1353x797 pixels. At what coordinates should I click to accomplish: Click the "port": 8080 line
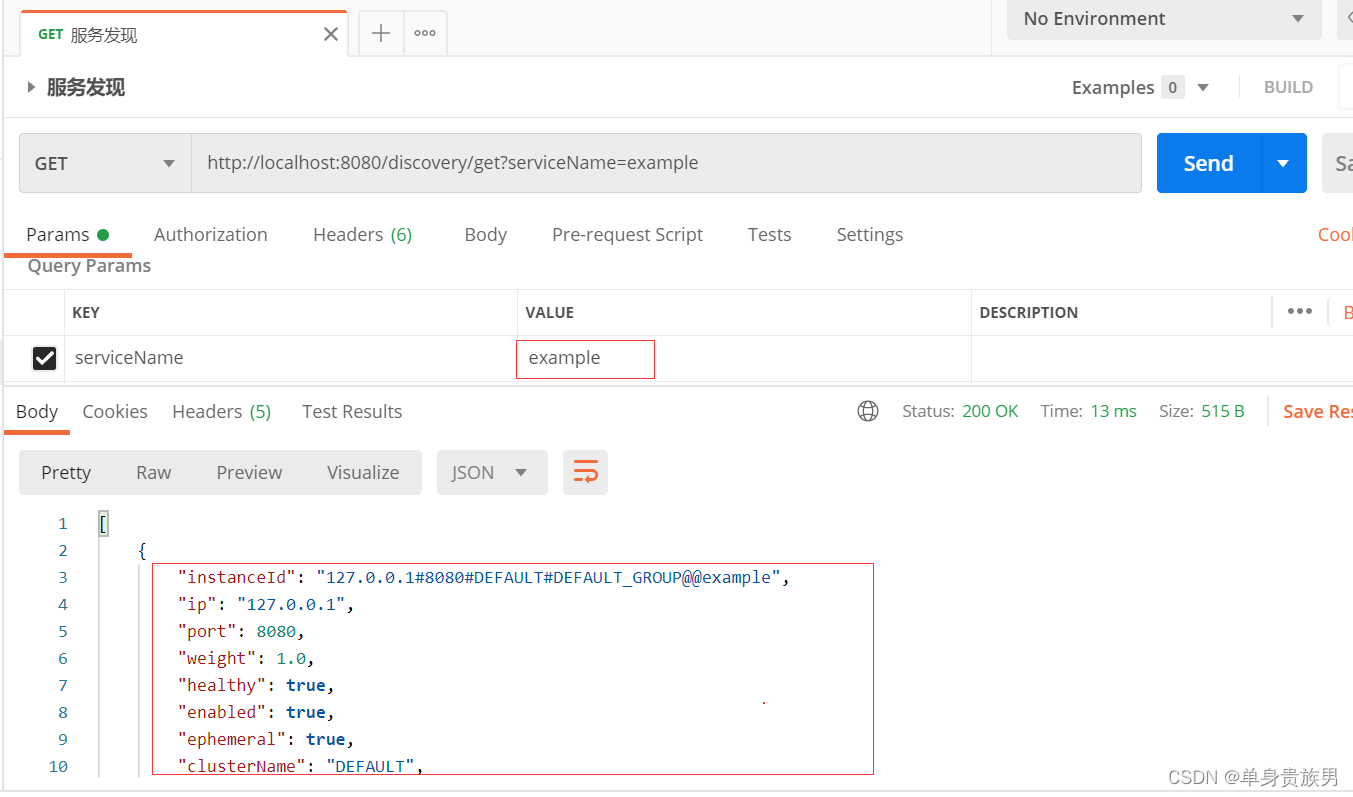pos(240,631)
